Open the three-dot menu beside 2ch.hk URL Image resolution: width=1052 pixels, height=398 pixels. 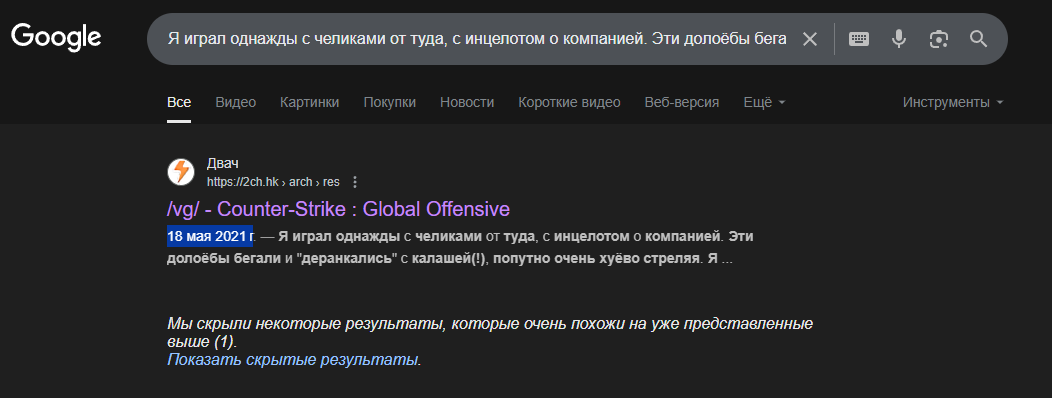356,182
